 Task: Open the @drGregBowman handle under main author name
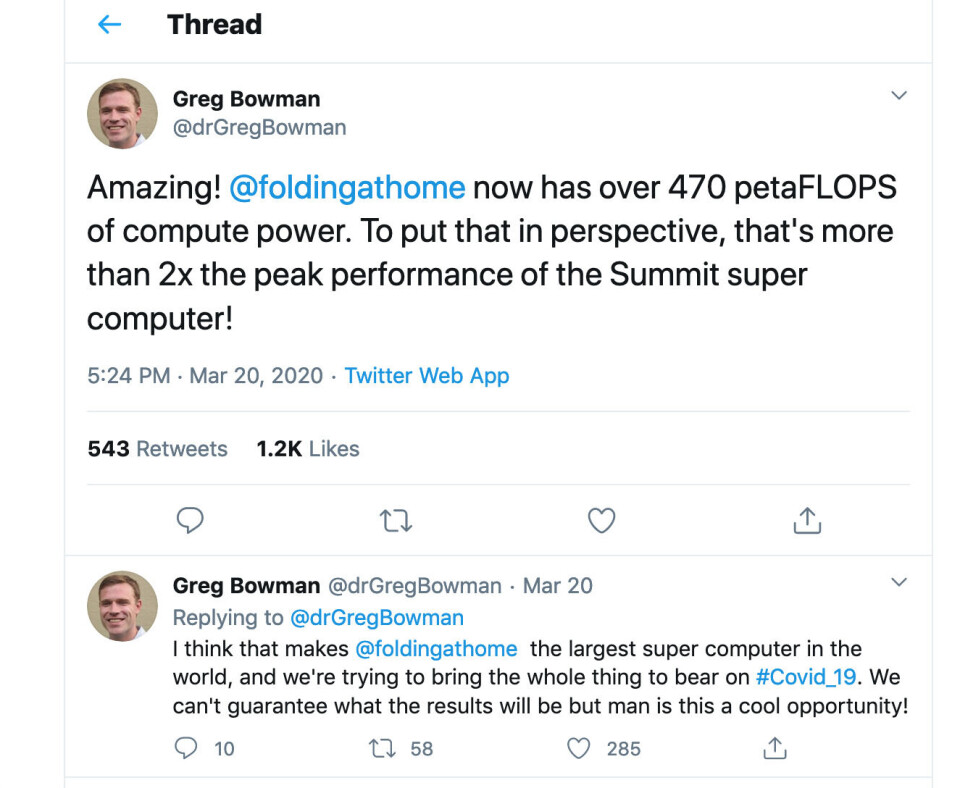pos(259,127)
